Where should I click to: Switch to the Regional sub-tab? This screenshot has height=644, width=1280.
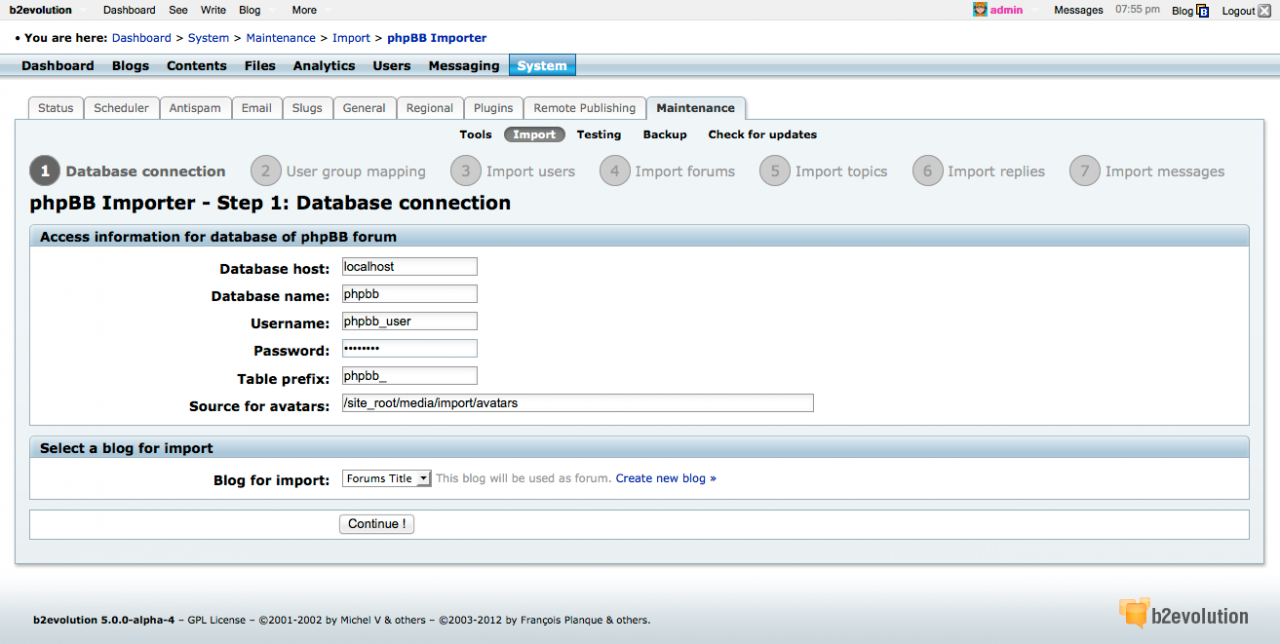coord(430,108)
